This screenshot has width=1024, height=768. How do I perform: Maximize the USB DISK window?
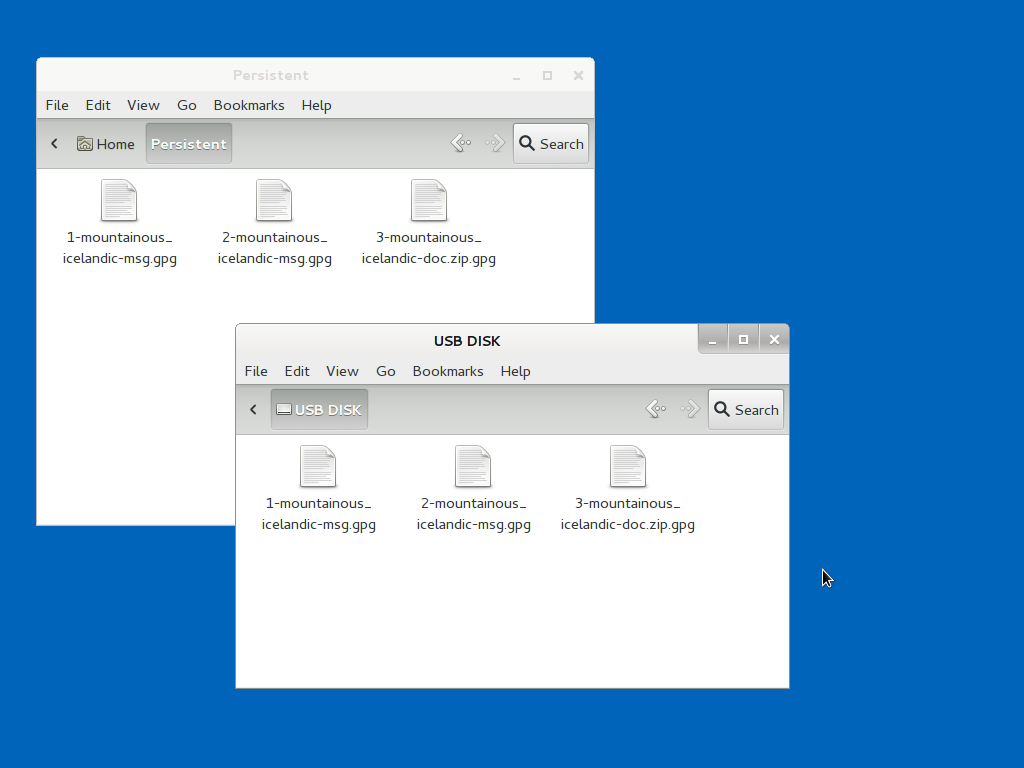pyautogui.click(x=743, y=340)
